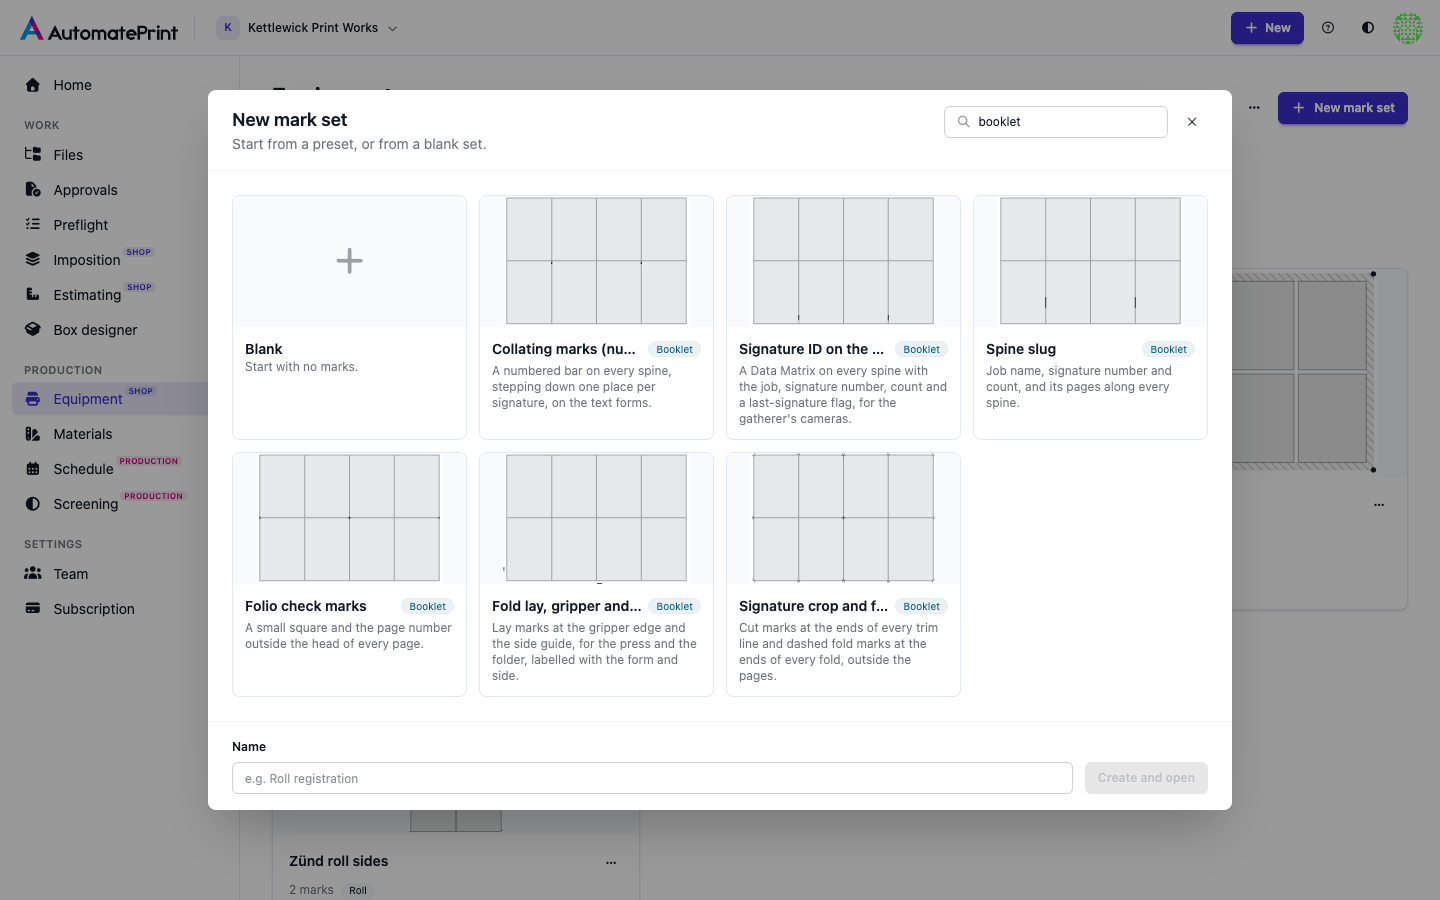Launch Box designer icon

pyautogui.click(x=33, y=330)
